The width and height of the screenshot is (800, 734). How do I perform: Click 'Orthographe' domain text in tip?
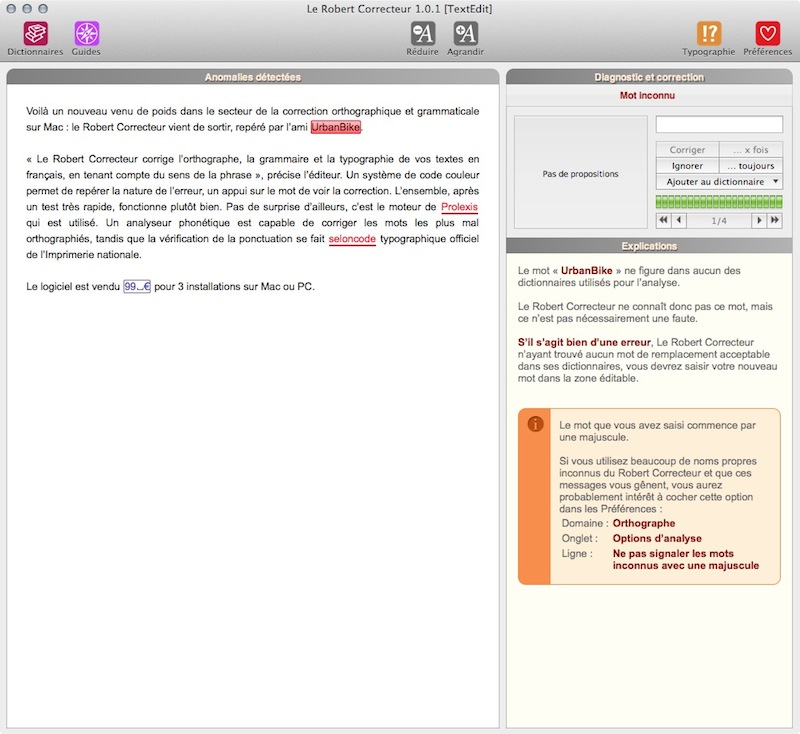tap(644, 523)
